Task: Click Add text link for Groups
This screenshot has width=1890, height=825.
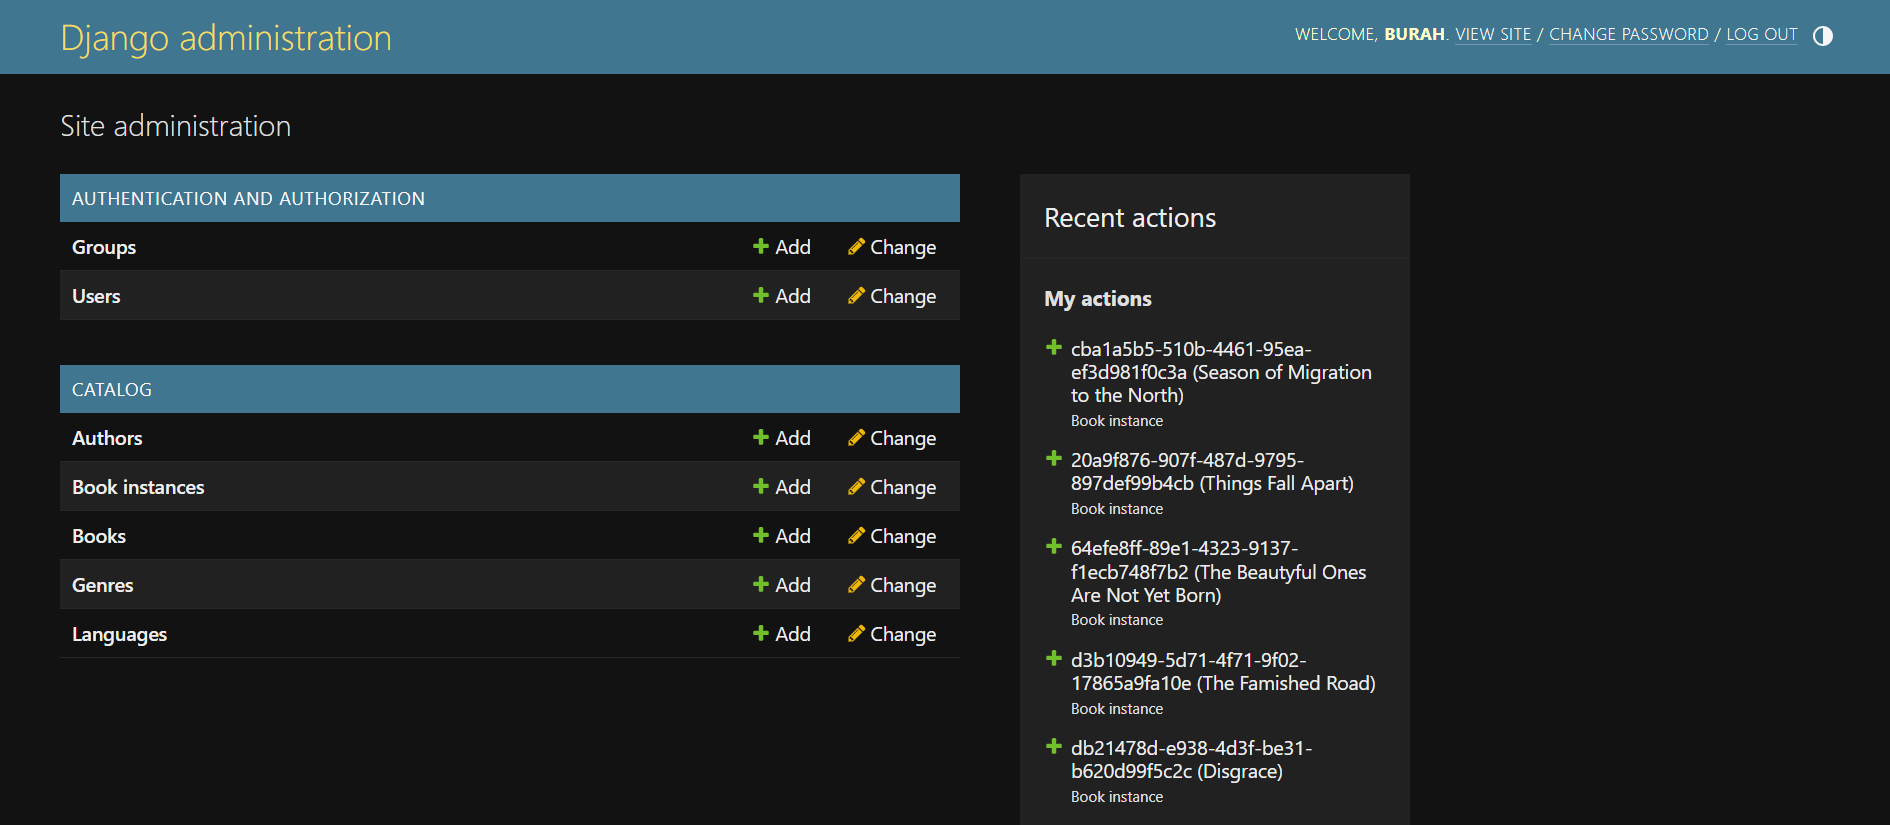Action: click(x=793, y=247)
